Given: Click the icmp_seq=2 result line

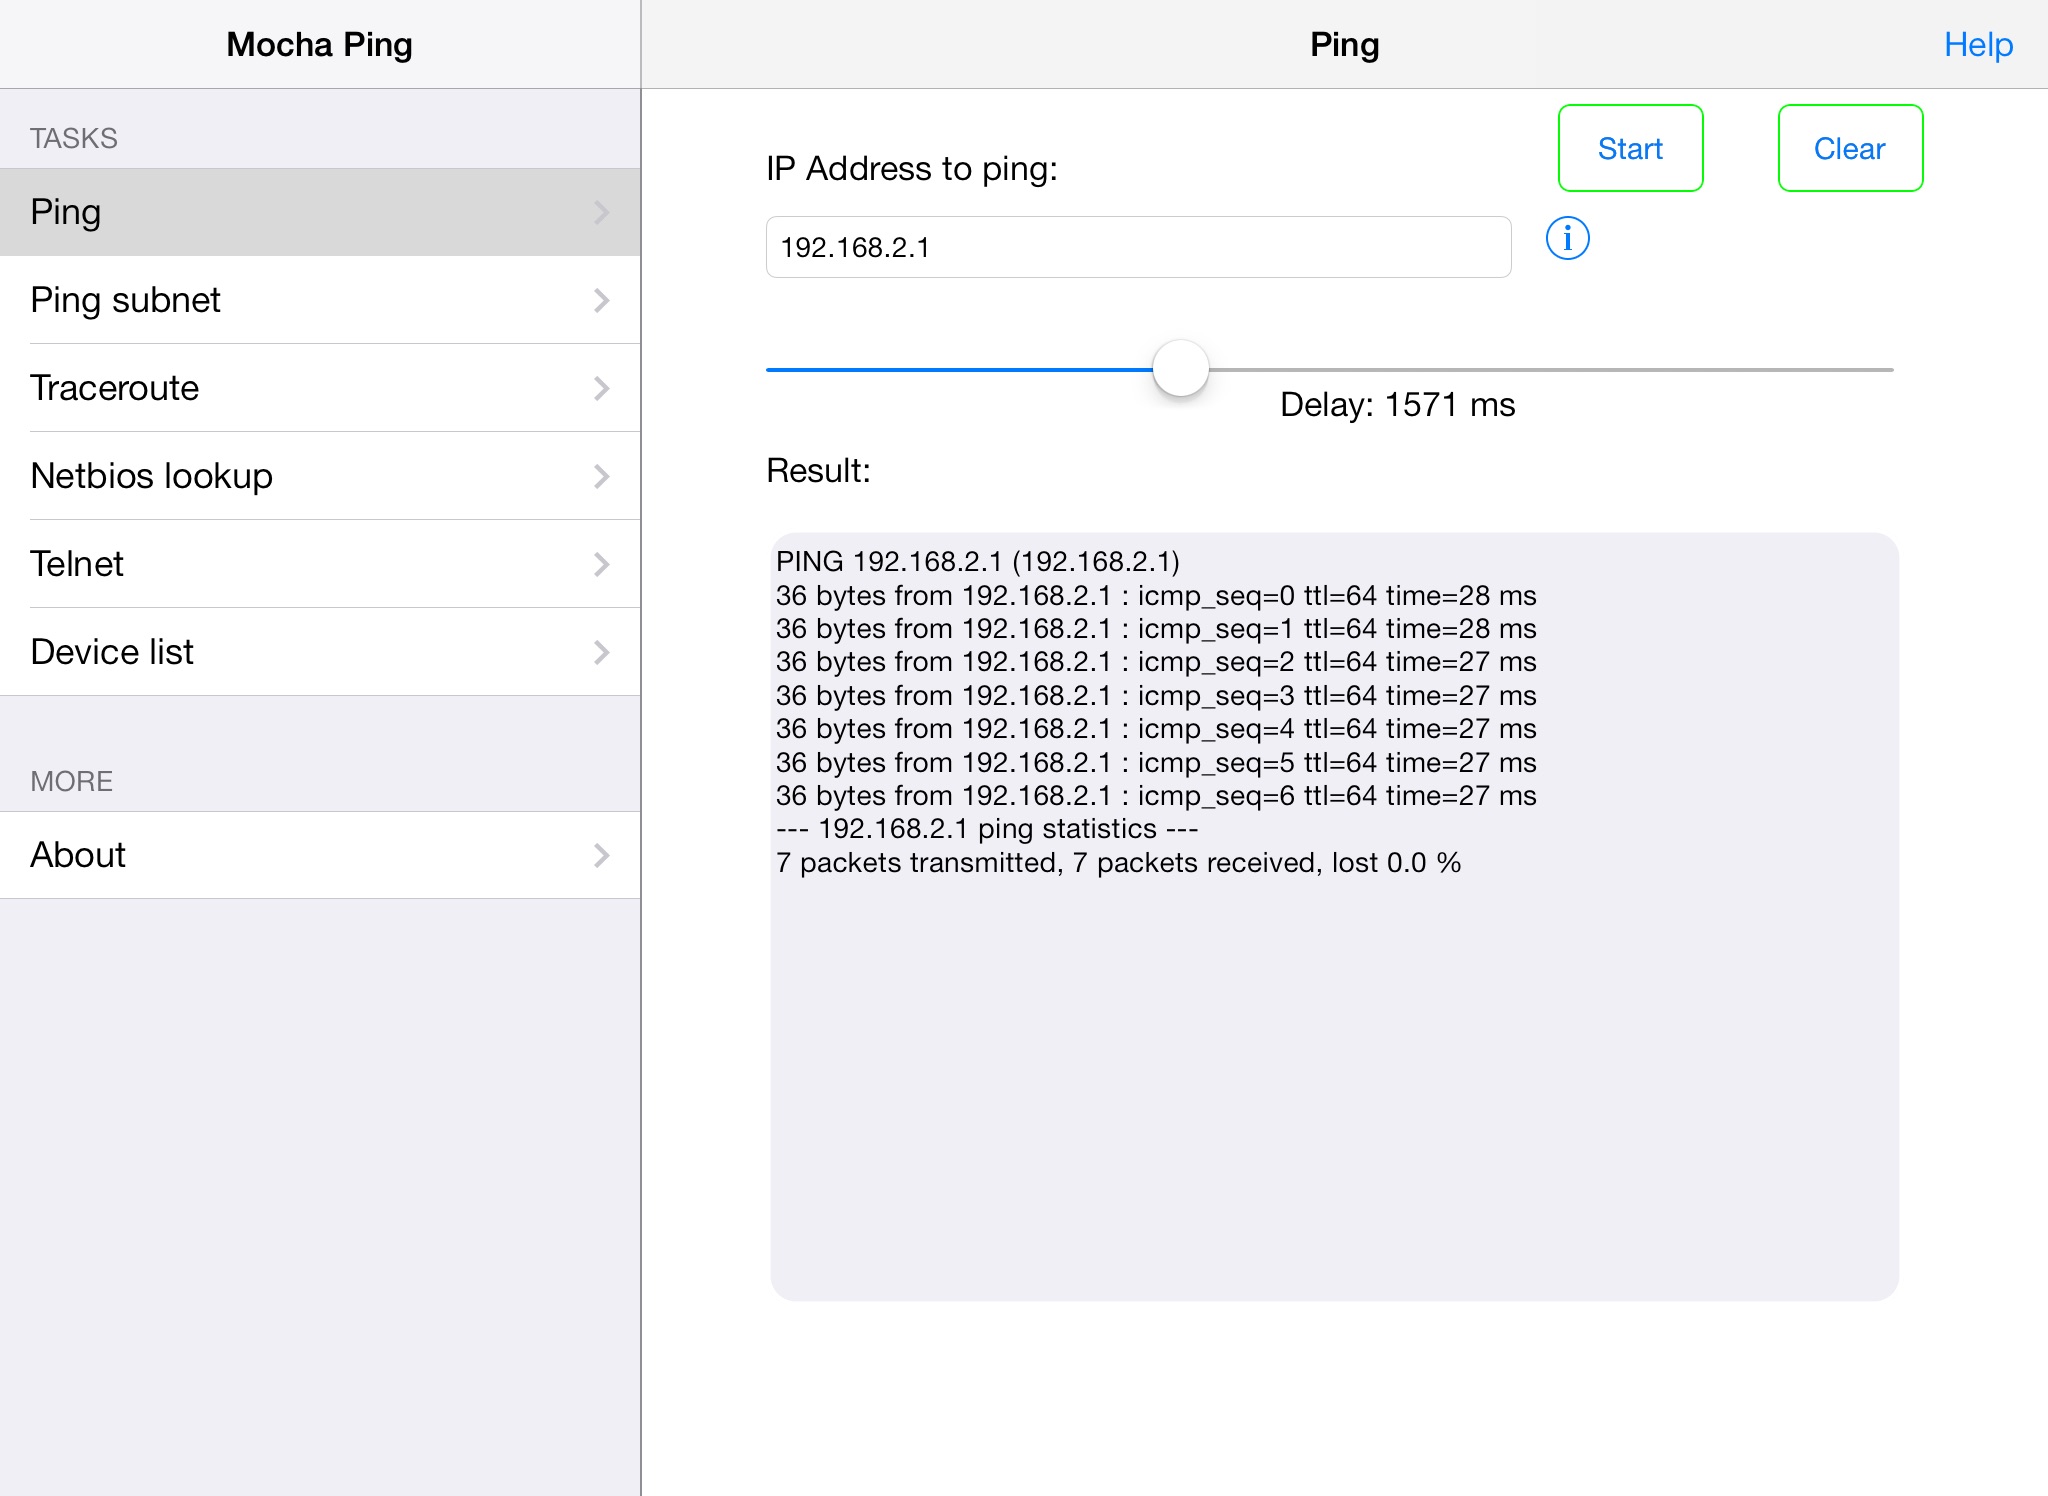Looking at the screenshot, I should point(1156,662).
